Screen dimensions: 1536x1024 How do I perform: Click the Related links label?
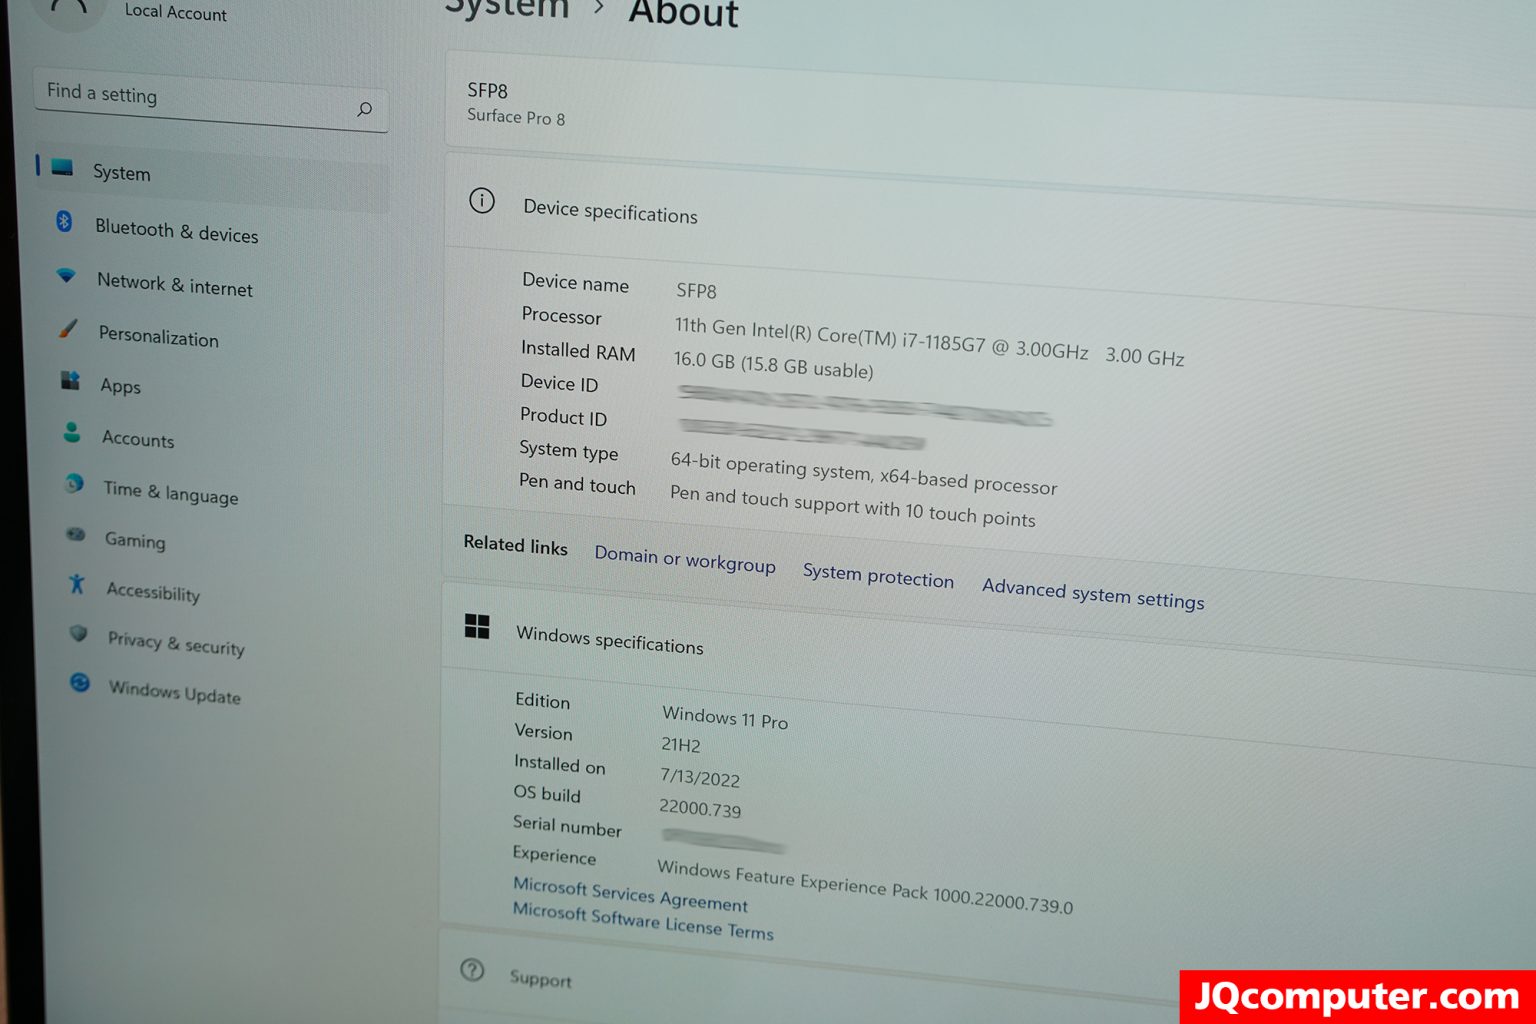pos(515,545)
